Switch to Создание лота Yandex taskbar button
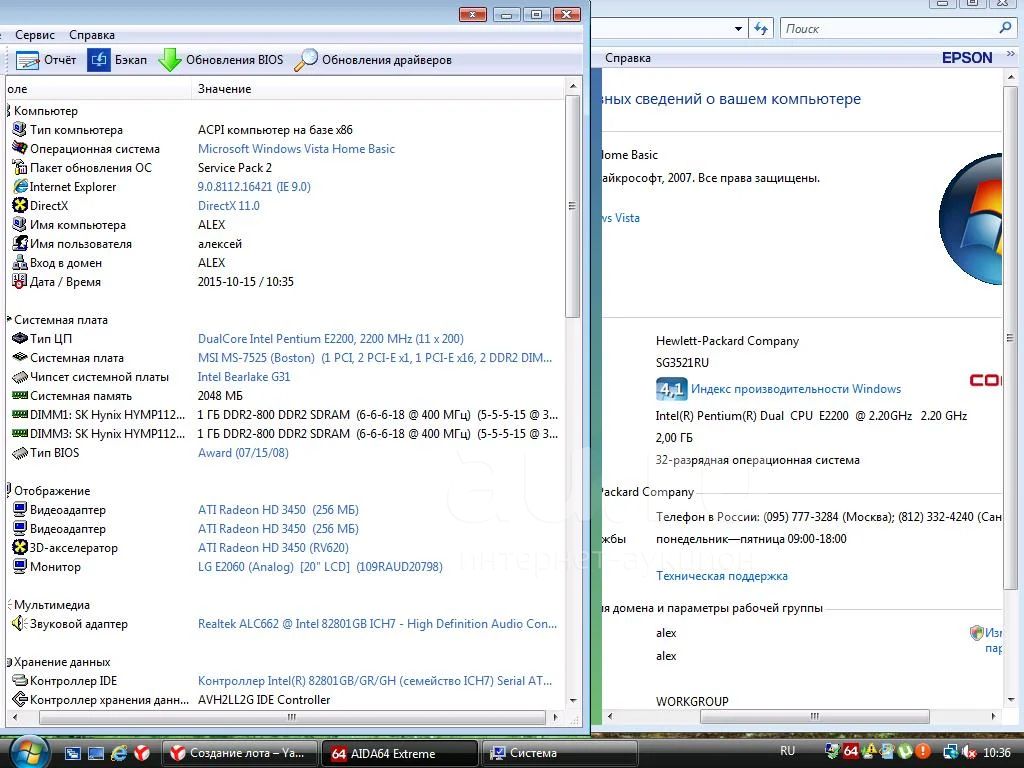This screenshot has height=768, width=1024. click(239, 753)
